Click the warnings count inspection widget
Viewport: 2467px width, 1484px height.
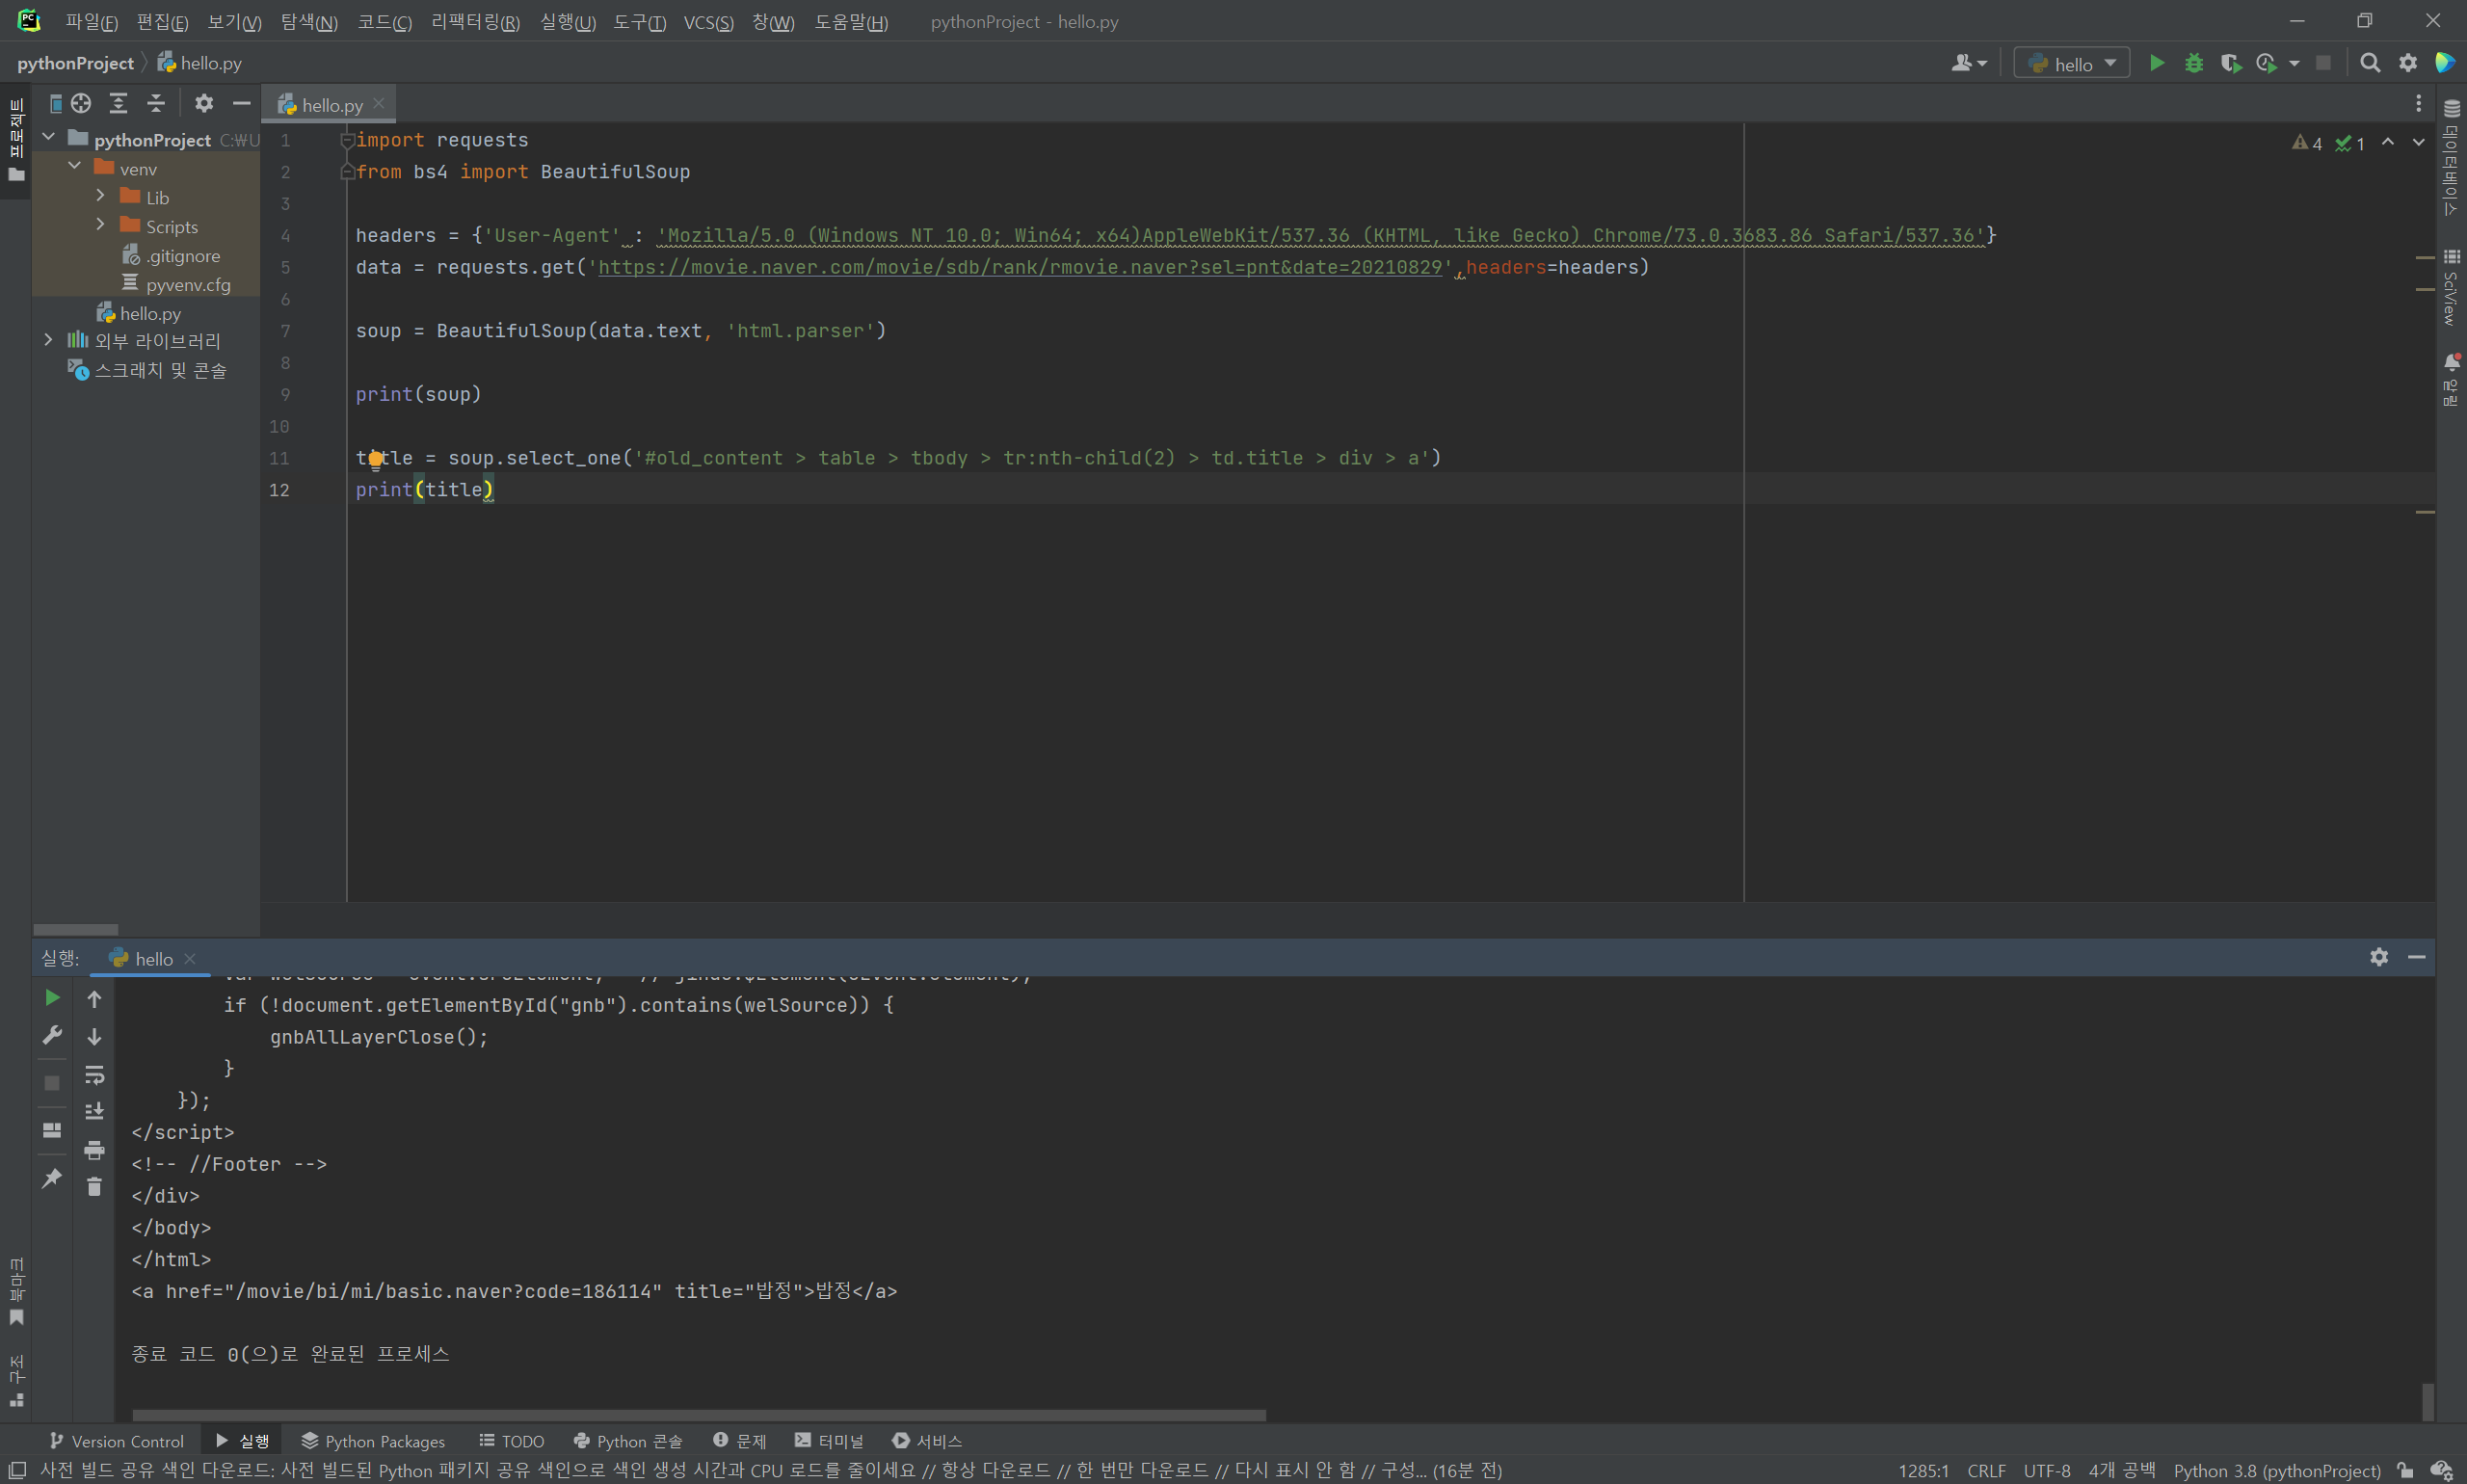click(x=2308, y=143)
